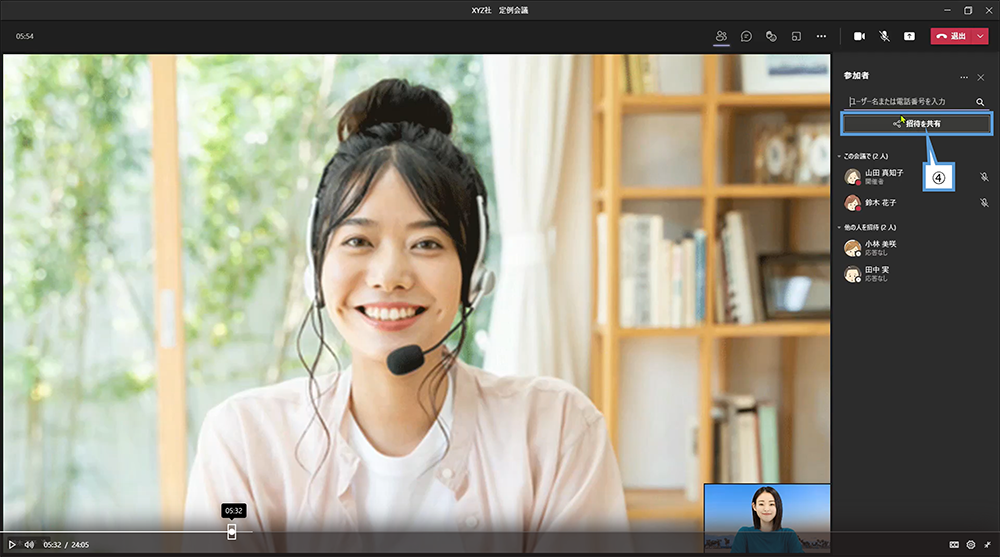Restore down the meeting window
Viewport: 1000px width, 557px height.
[968, 10]
